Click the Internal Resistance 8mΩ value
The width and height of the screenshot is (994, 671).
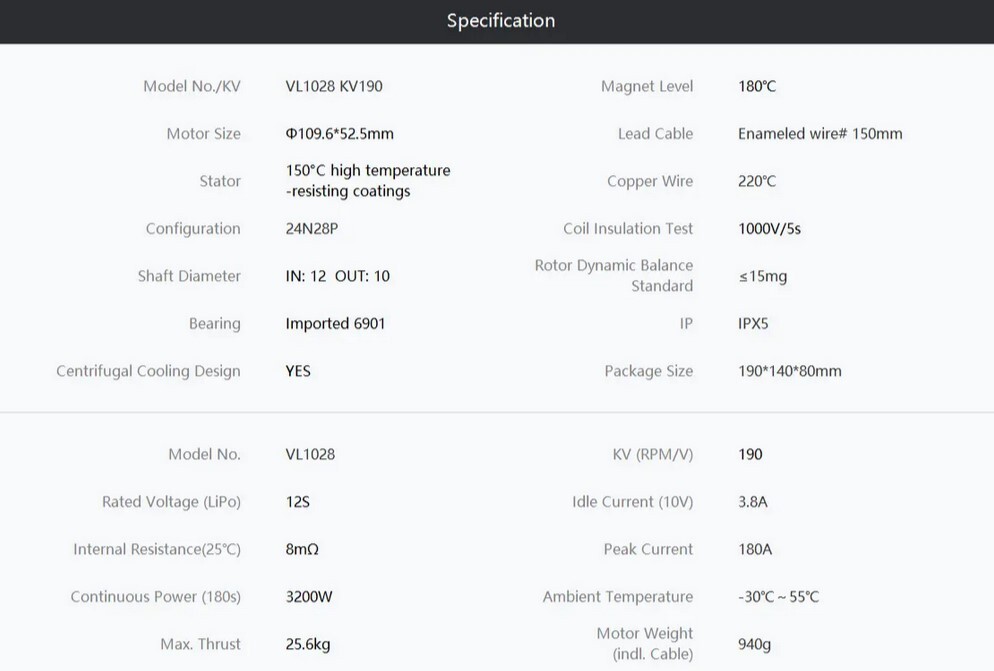pos(302,549)
